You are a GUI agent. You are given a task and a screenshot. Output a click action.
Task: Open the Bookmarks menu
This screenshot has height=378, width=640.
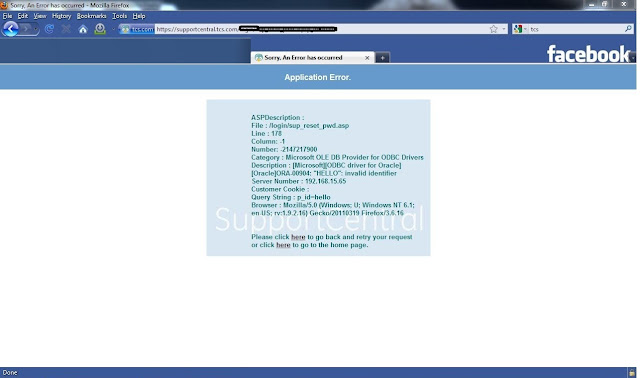point(91,16)
